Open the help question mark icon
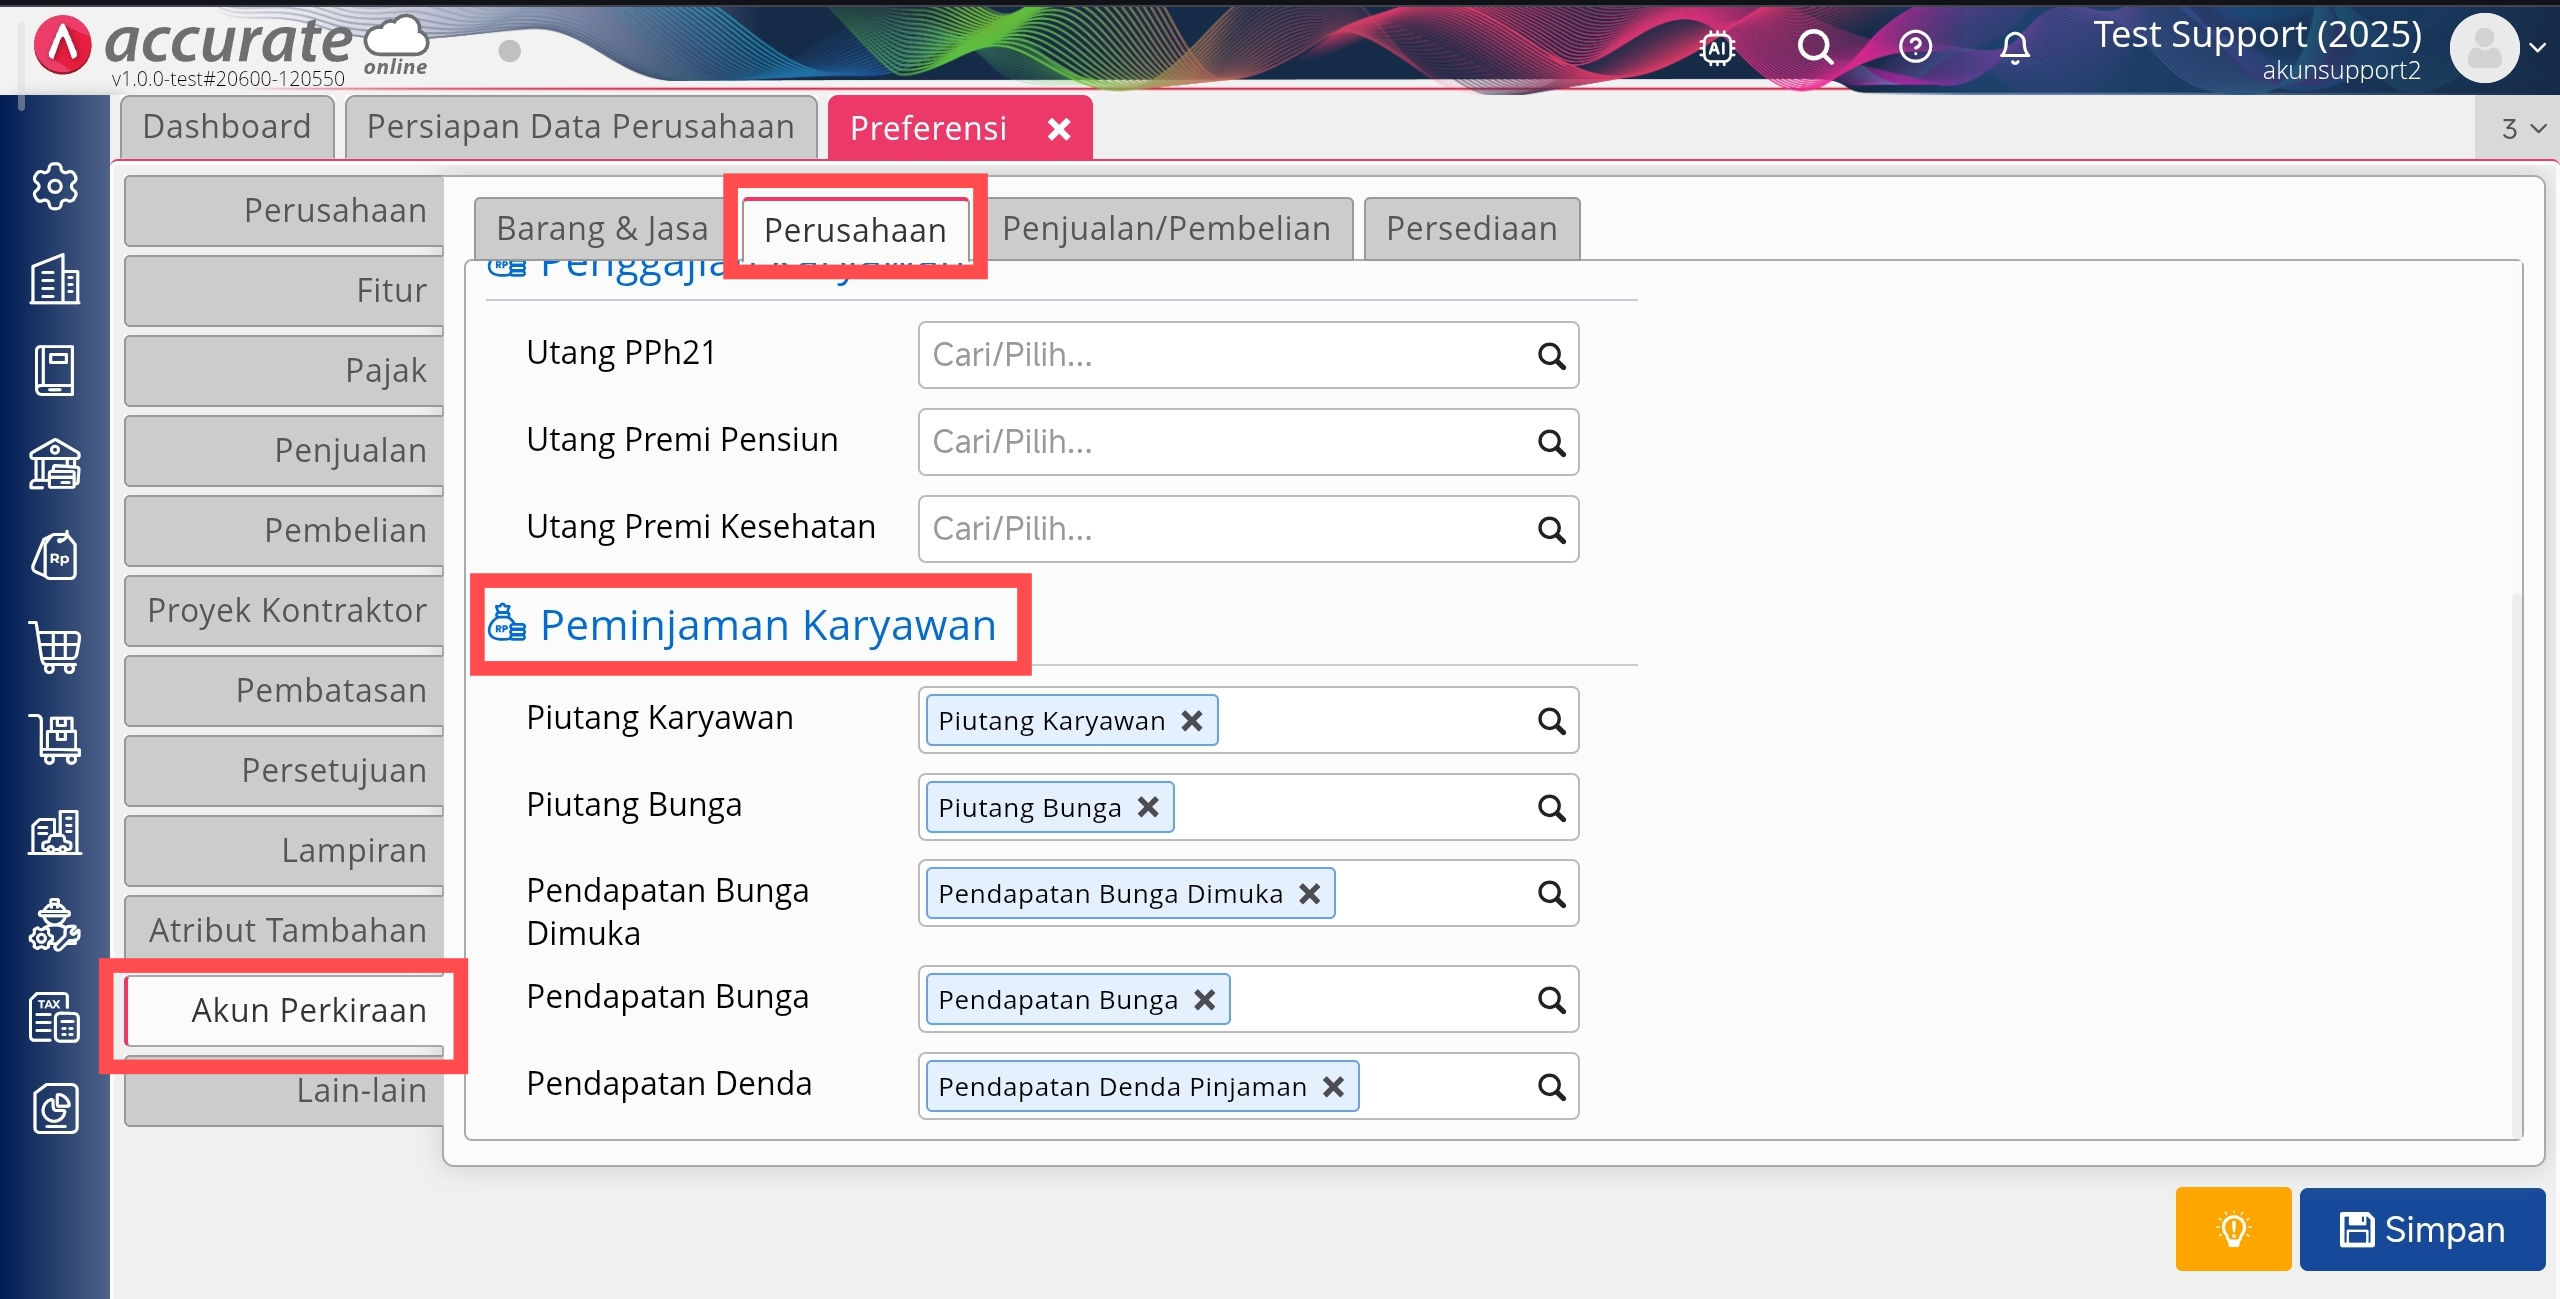The image size is (2560, 1299). coord(1915,47)
